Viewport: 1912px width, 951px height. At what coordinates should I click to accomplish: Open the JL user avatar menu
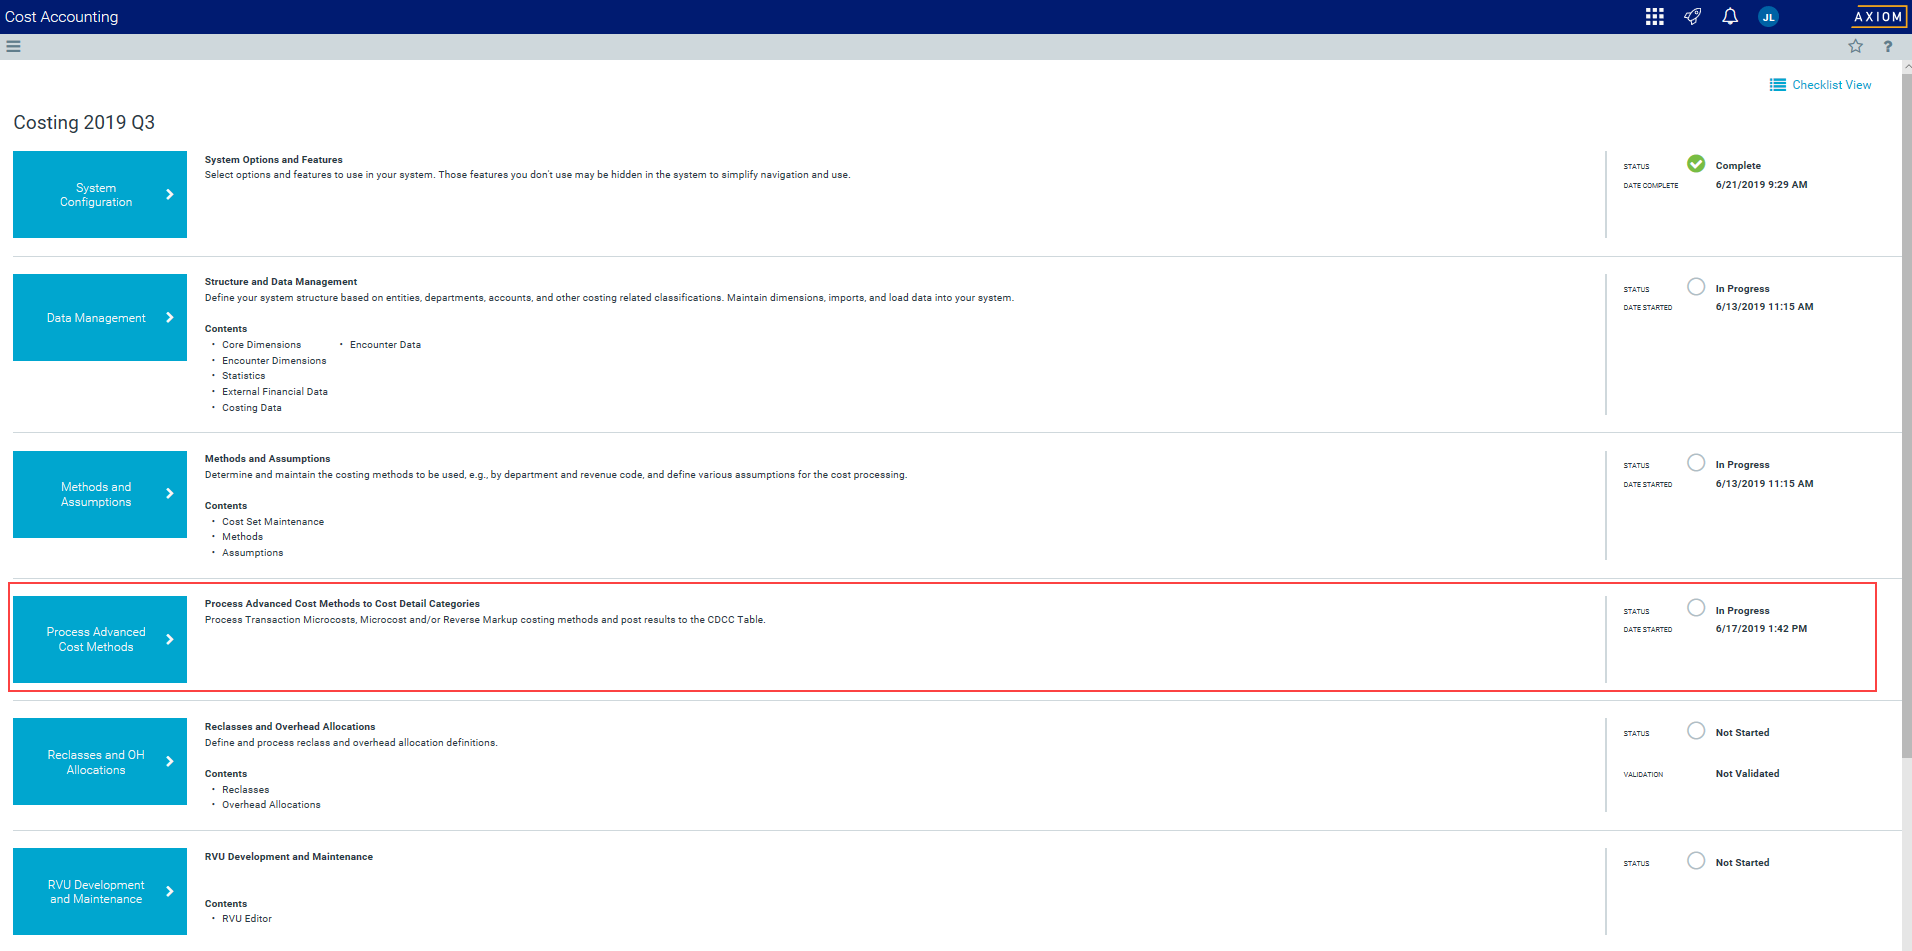pos(1768,17)
